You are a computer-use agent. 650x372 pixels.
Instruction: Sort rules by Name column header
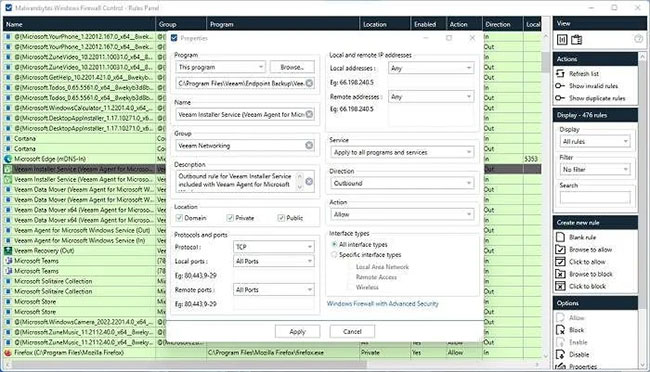point(79,24)
